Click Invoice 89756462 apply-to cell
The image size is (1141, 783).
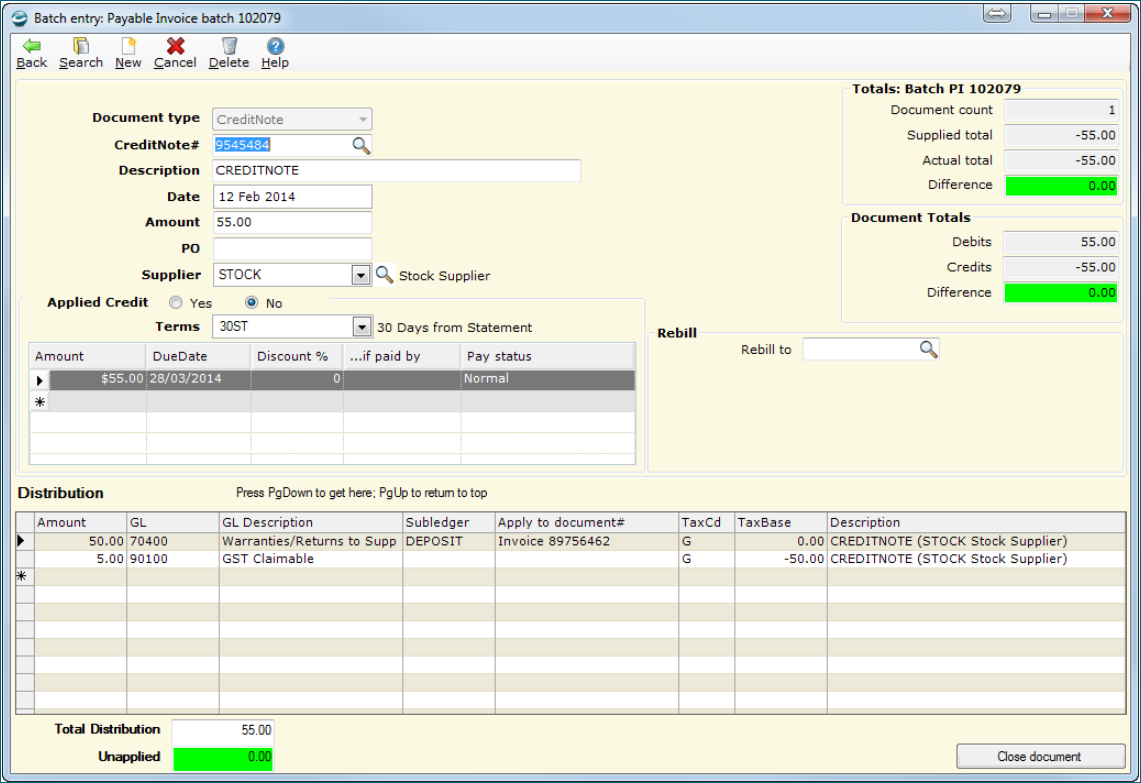[587, 541]
